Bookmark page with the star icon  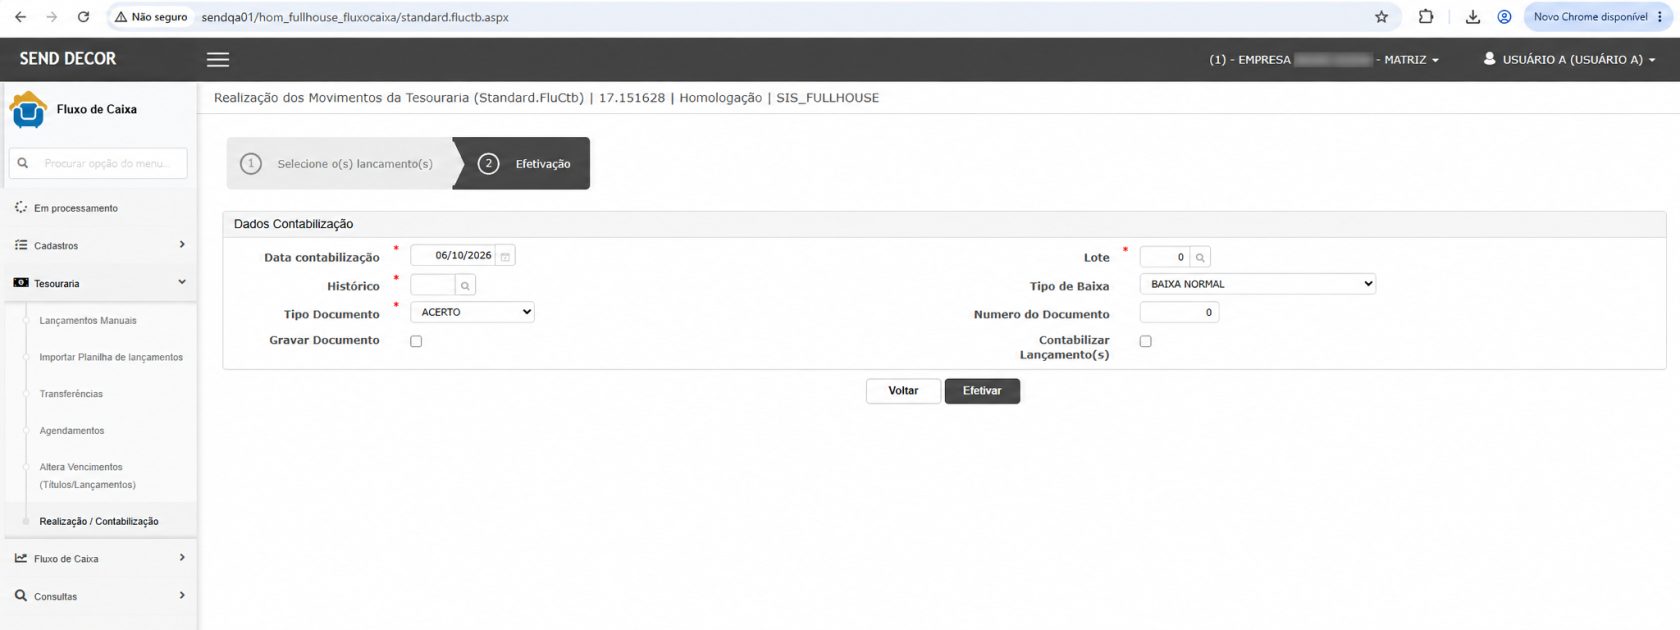click(x=1381, y=17)
